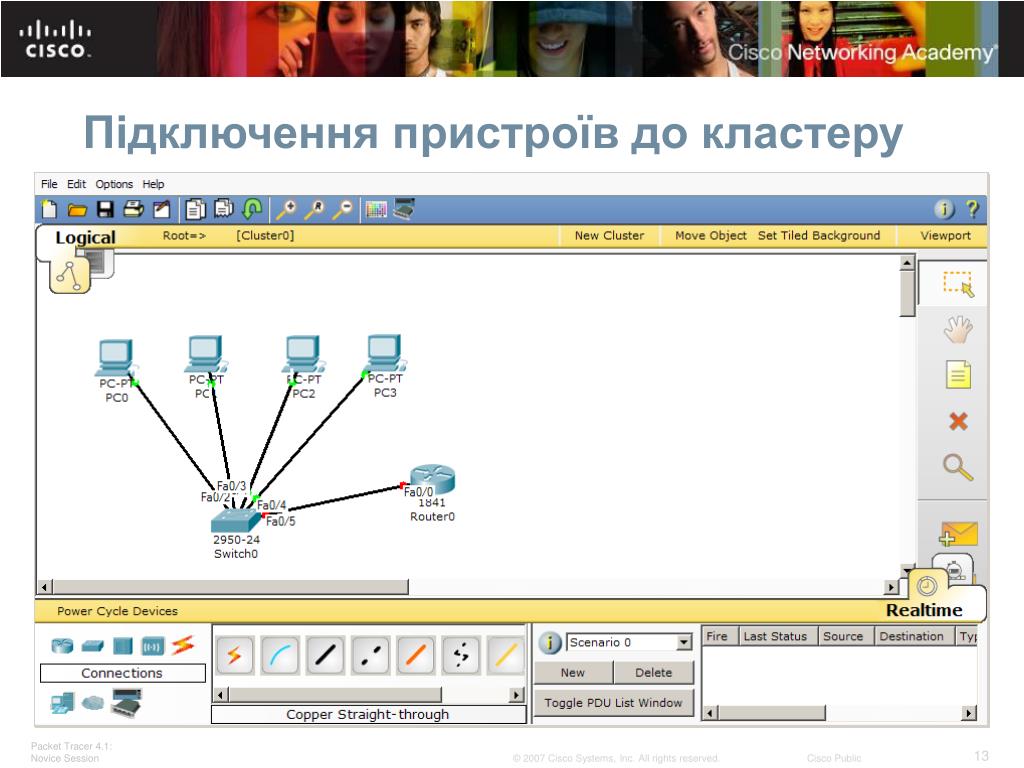Click the Print icon
The height and width of the screenshot is (768, 1024).
tap(133, 209)
